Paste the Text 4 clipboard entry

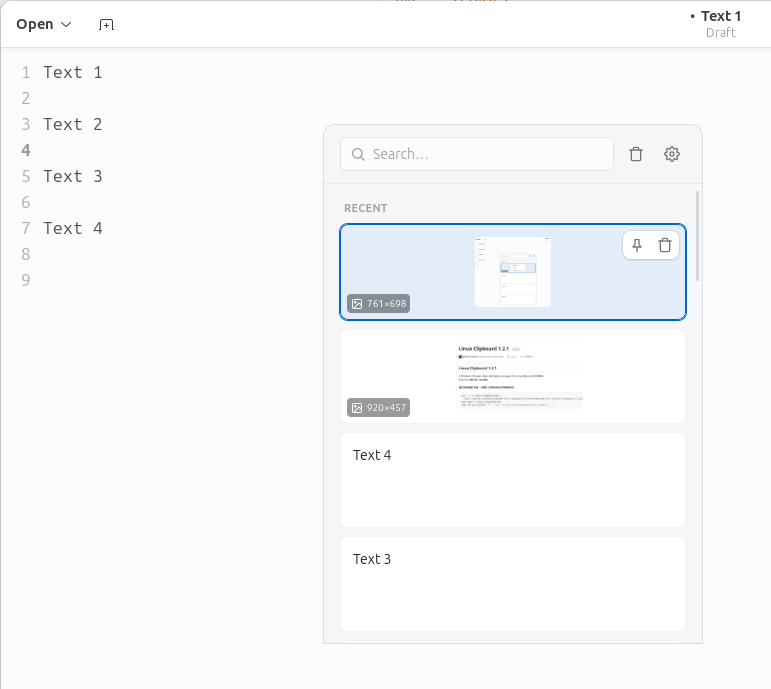[x=513, y=480]
